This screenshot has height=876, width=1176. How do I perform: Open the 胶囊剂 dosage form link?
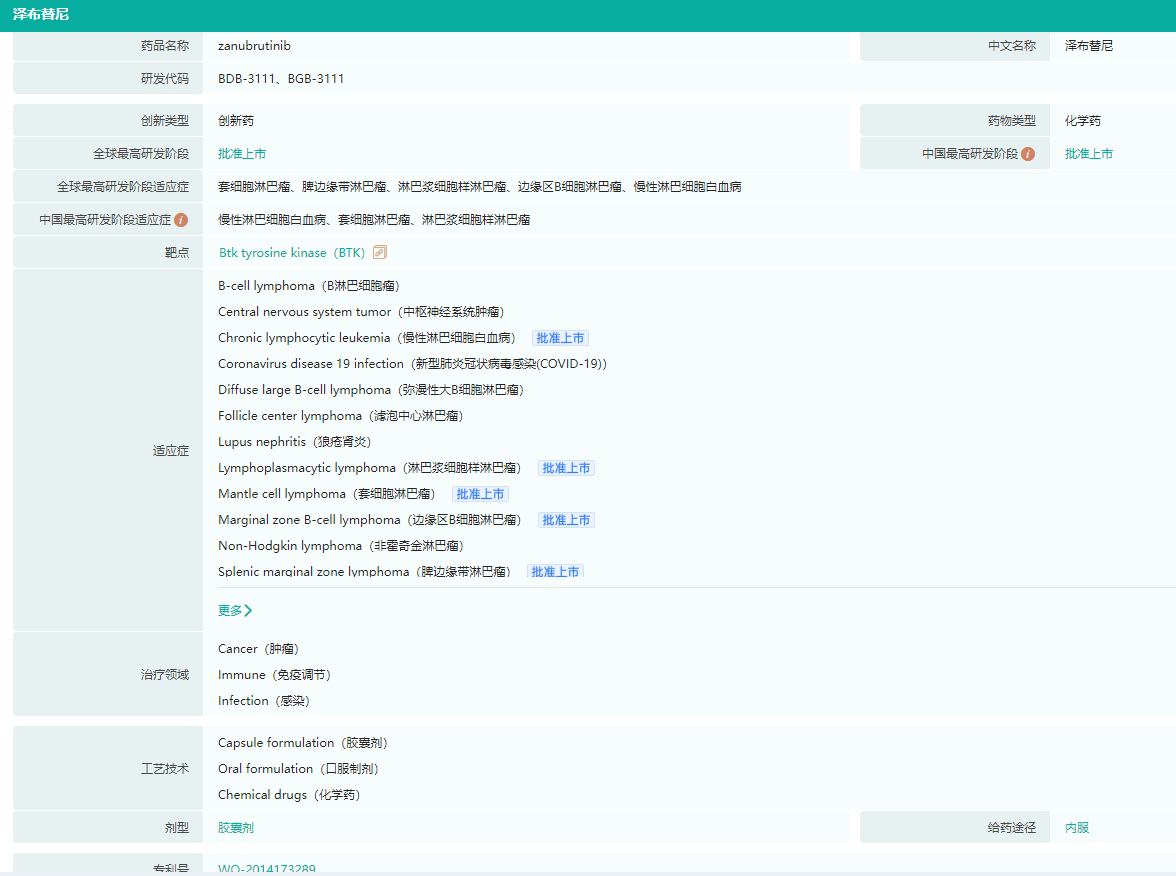[x=236, y=828]
